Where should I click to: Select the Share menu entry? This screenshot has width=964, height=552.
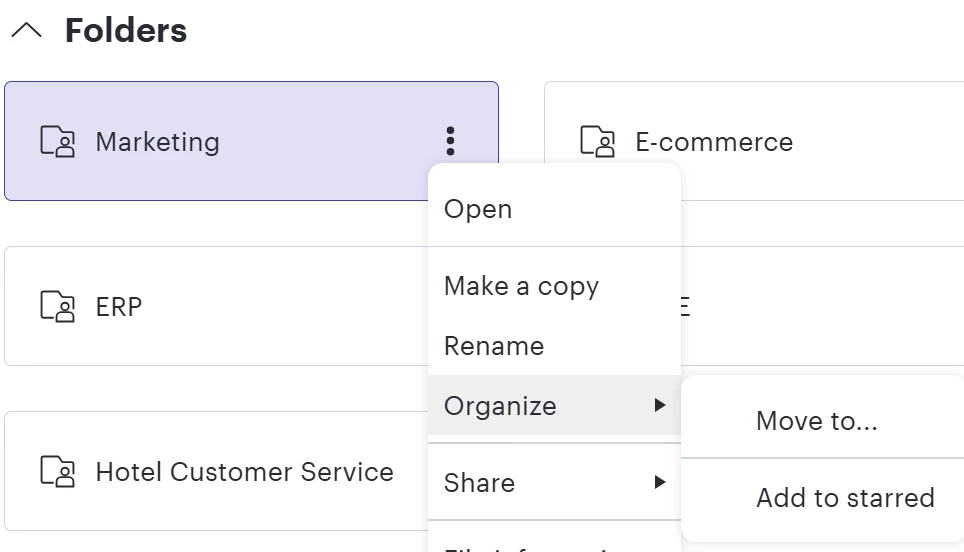coord(479,483)
